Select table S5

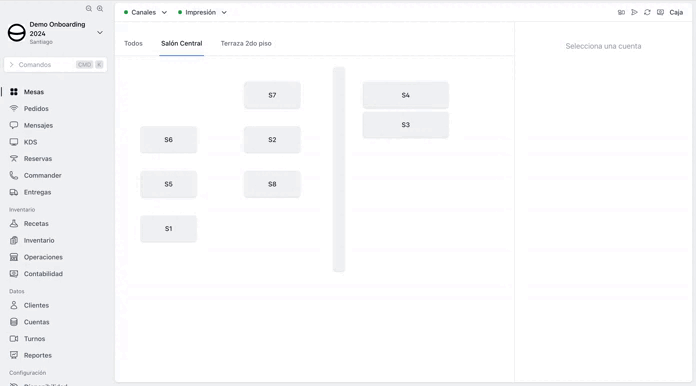[169, 184]
